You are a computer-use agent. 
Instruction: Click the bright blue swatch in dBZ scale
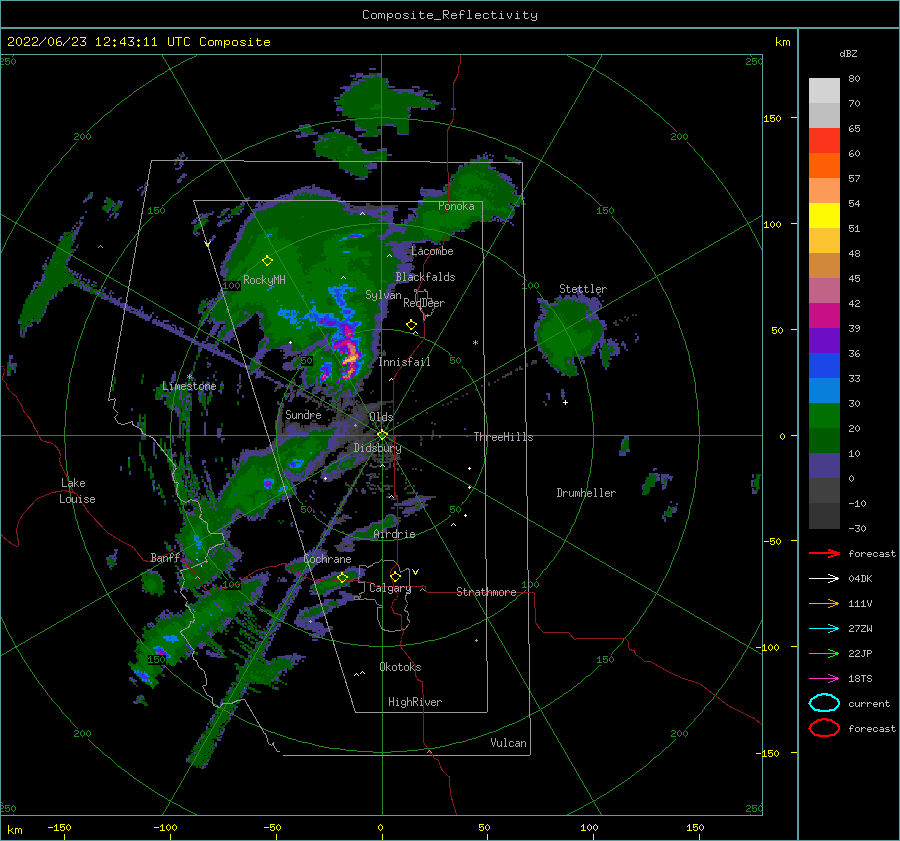(x=824, y=365)
